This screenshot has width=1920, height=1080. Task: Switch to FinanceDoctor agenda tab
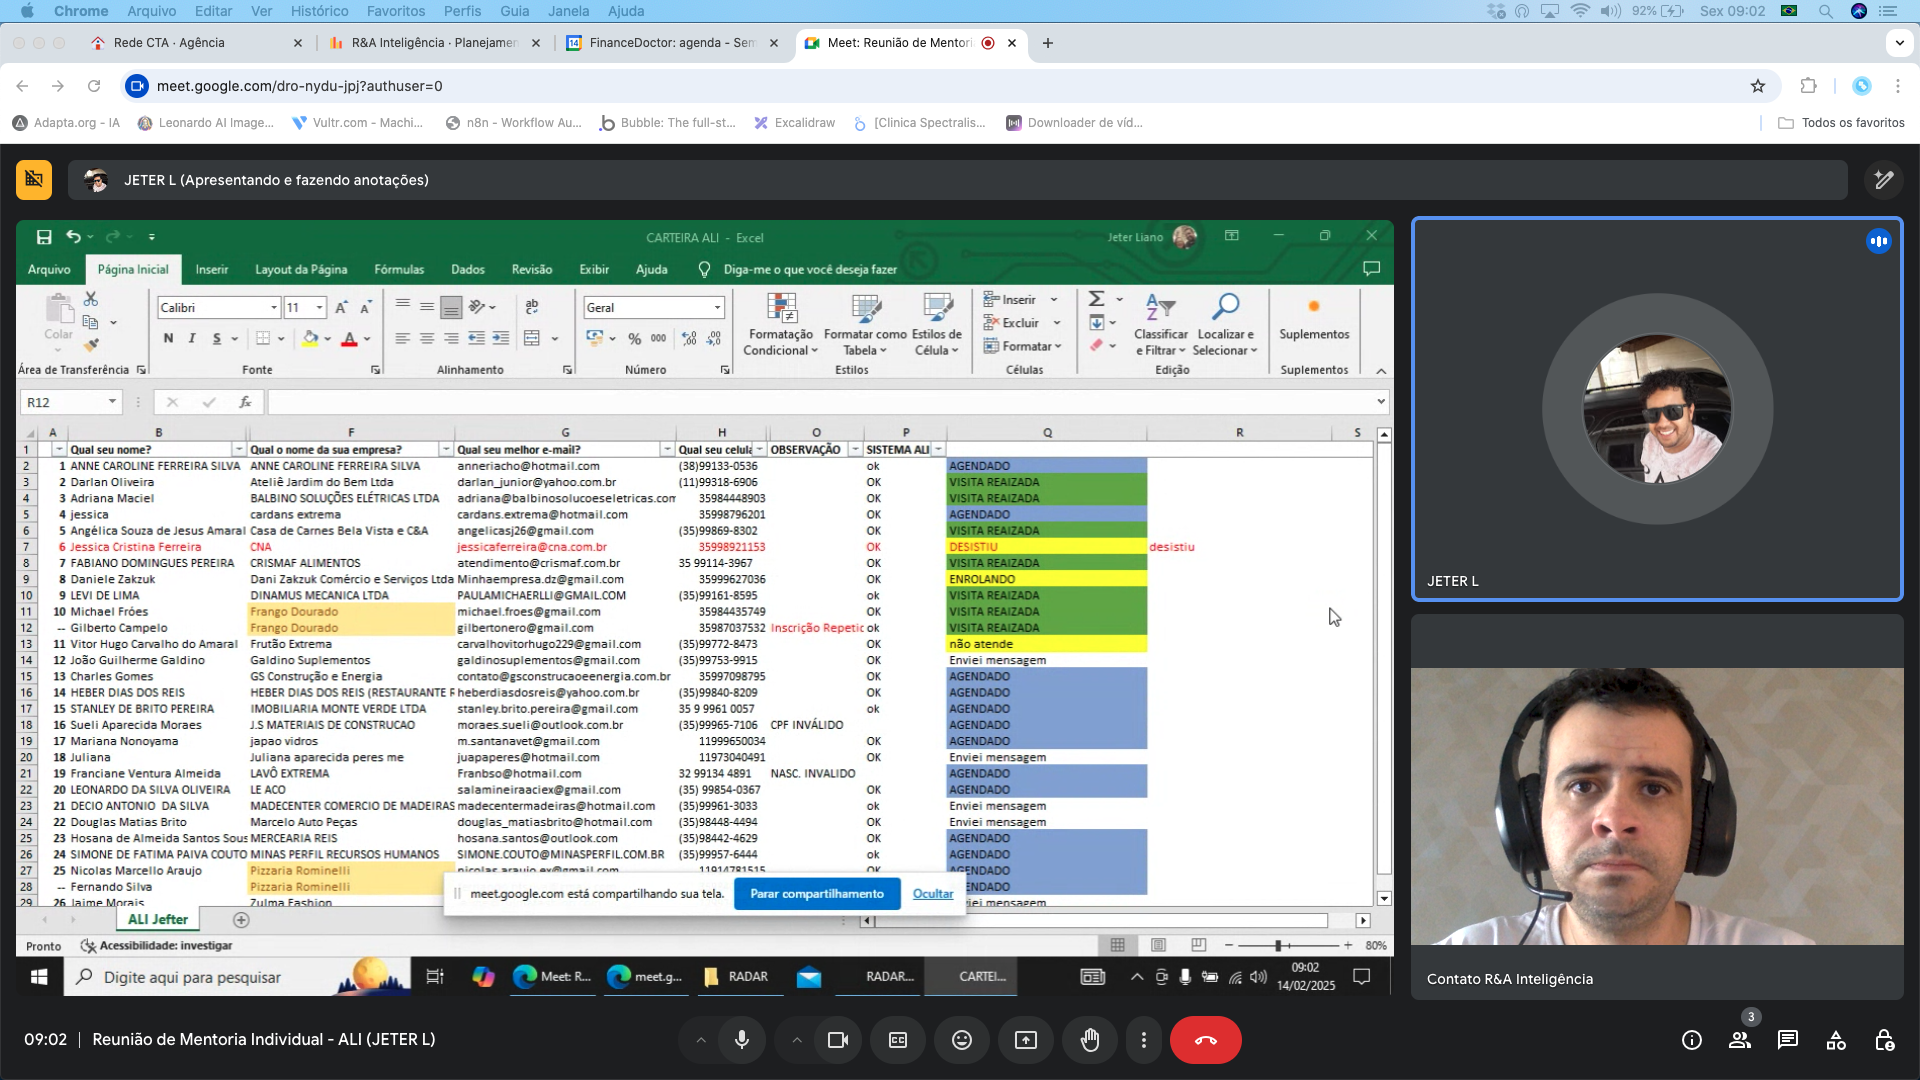pos(670,43)
